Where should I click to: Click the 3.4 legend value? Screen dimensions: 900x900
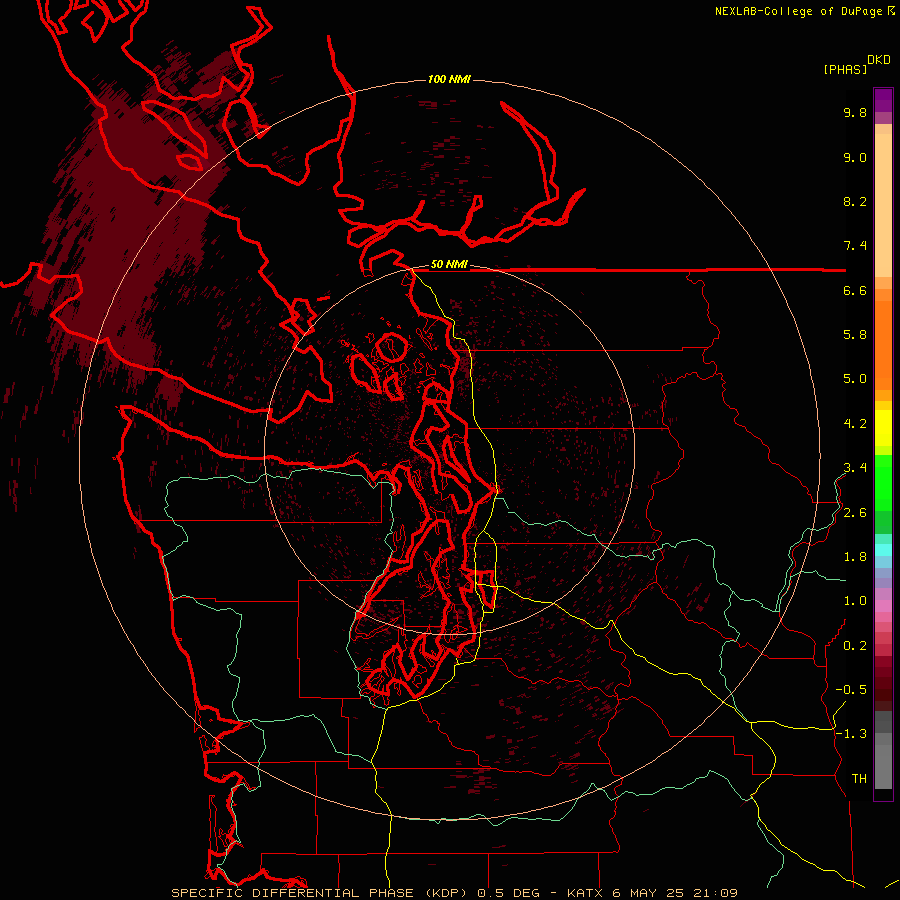(855, 468)
